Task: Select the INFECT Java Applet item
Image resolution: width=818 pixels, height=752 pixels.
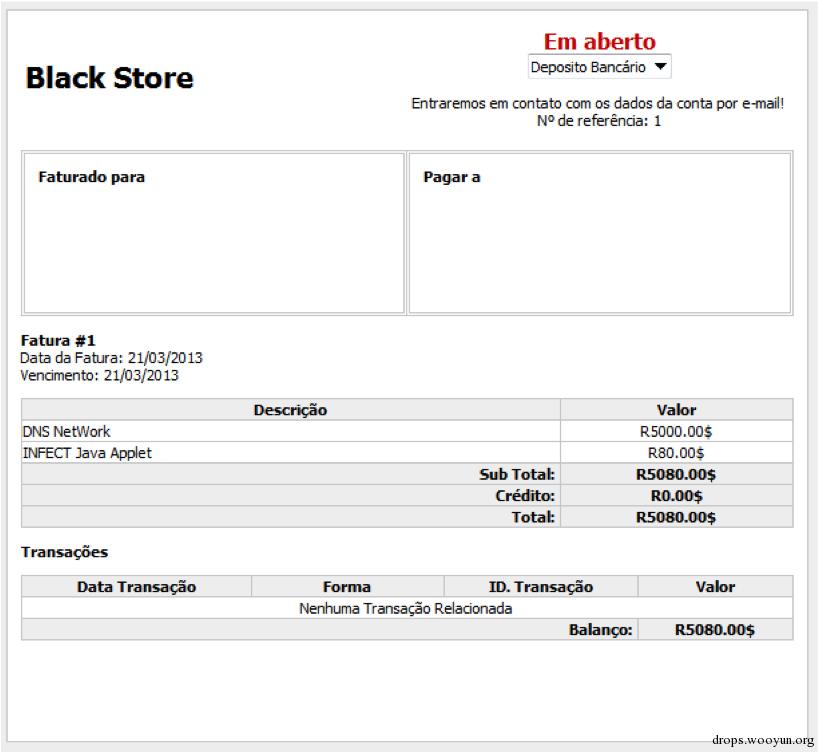Action: [87, 453]
